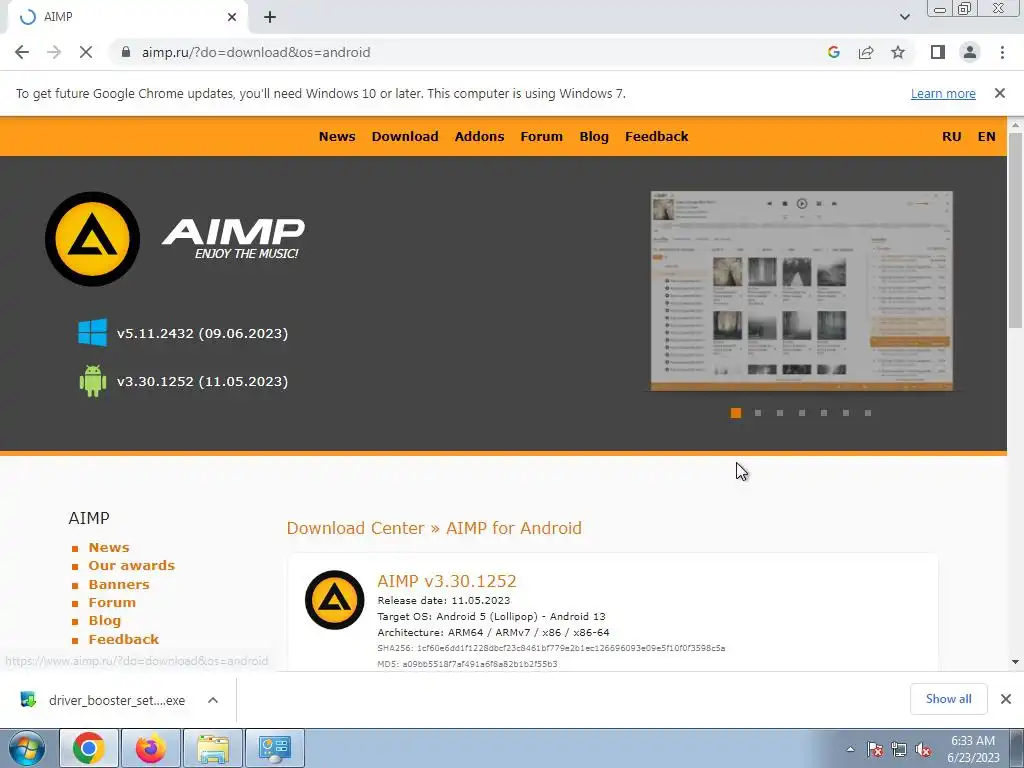Open downloaded driver_booster_set exe file
The width and height of the screenshot is (1024, 768).
click(x=104, y=700)
